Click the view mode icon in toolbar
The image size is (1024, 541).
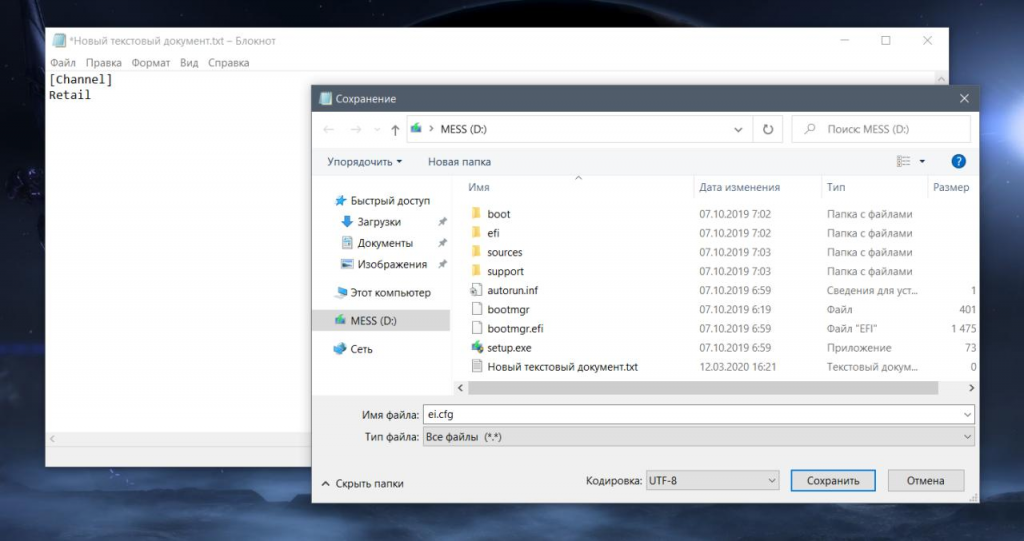point(903,161)
